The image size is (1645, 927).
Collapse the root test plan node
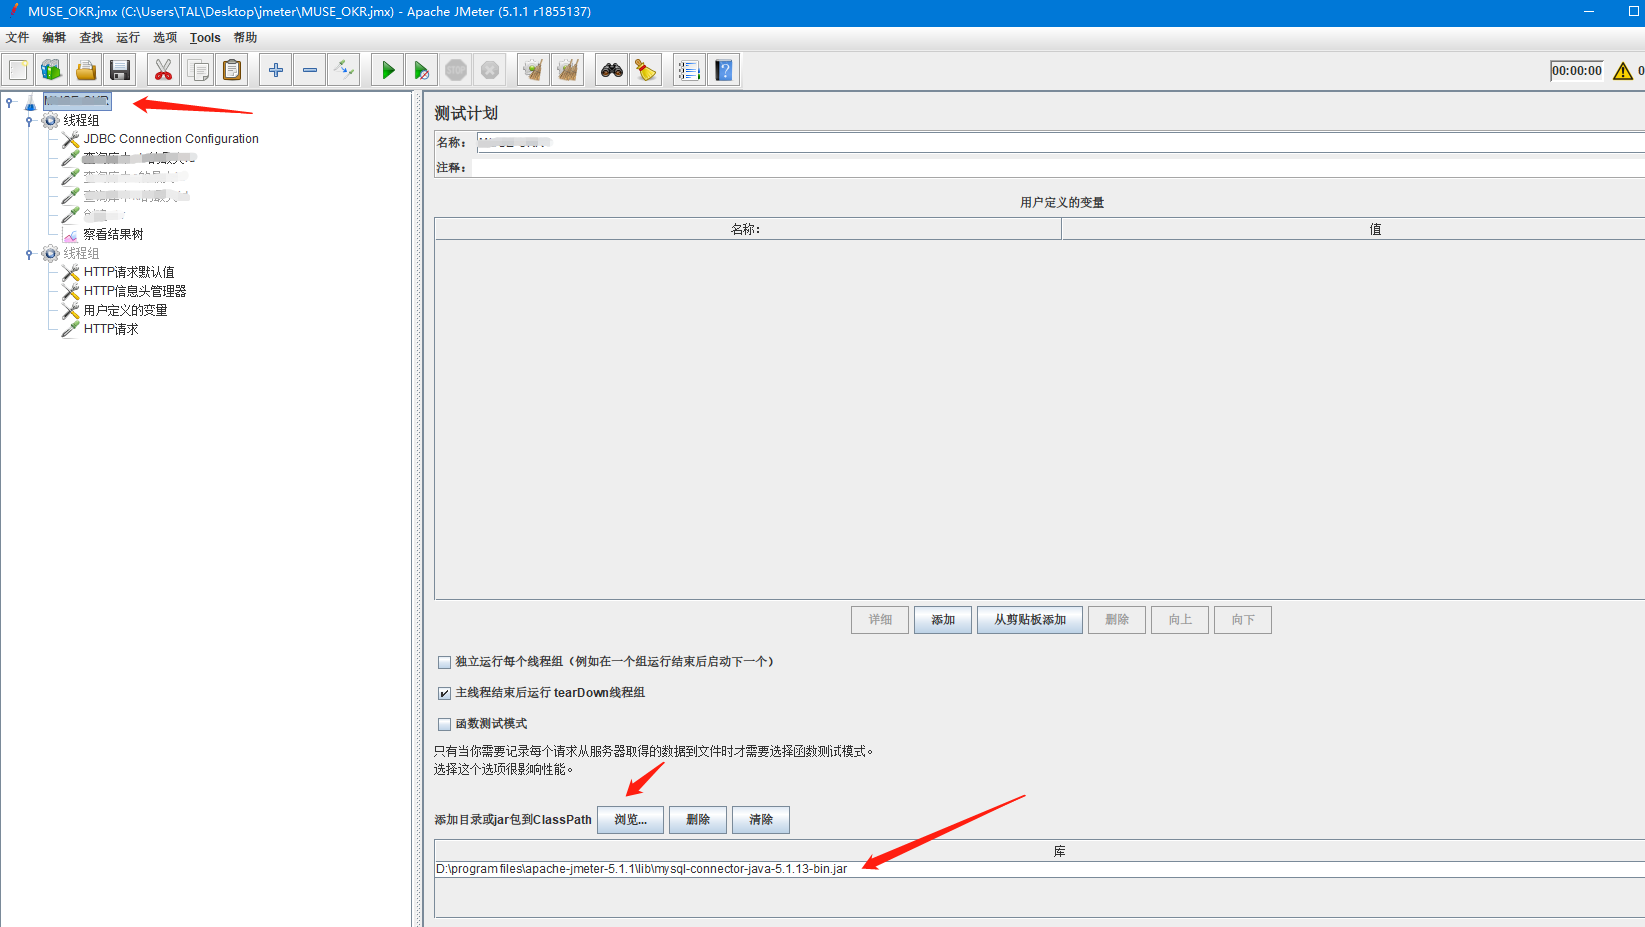coord(9,101)
